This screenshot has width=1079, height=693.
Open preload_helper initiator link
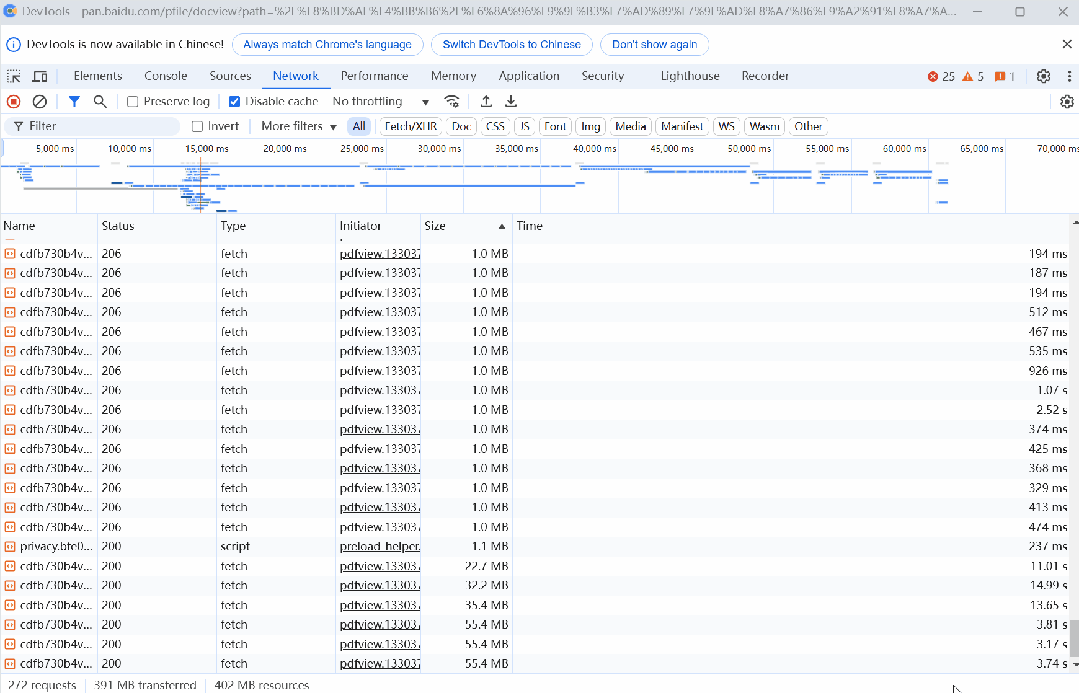point(380,546)
